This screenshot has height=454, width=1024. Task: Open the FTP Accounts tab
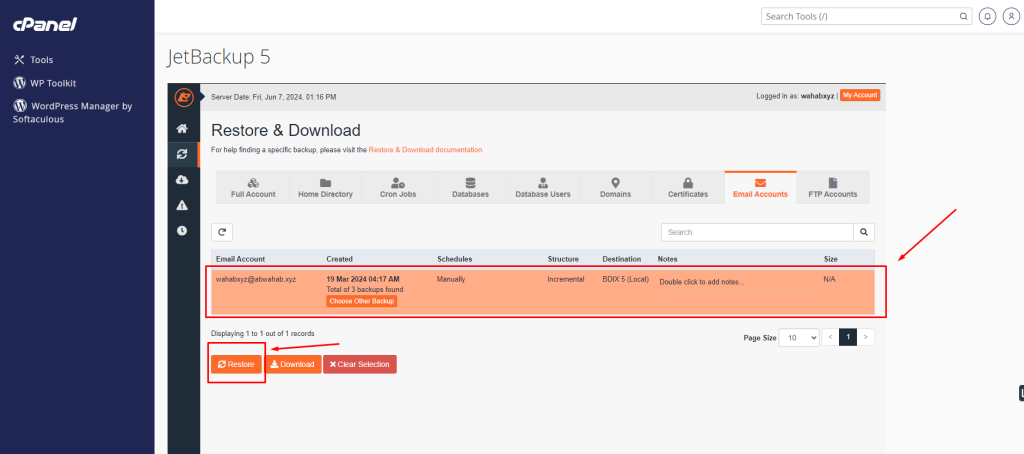[x=833, y=188]
